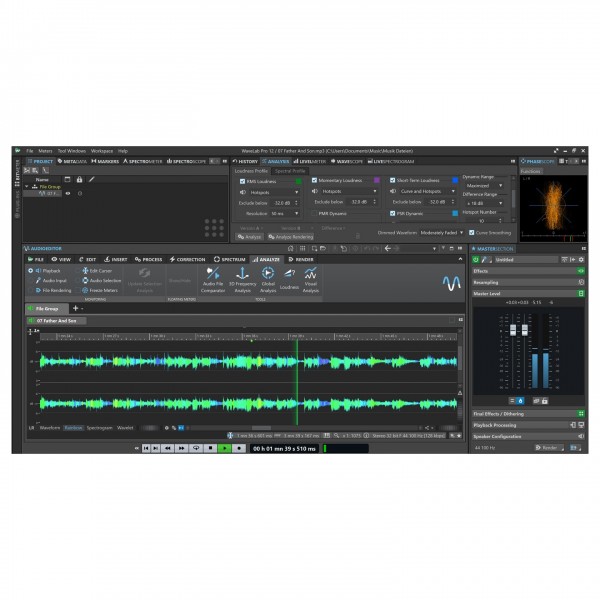Click the navigate back arrow in Audio Editor
This screenshot has width=600, height=600.
tap(387, 249)
